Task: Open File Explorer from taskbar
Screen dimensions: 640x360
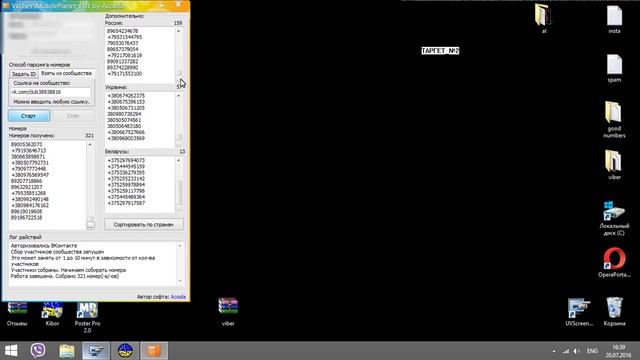Action: point(67,351)
